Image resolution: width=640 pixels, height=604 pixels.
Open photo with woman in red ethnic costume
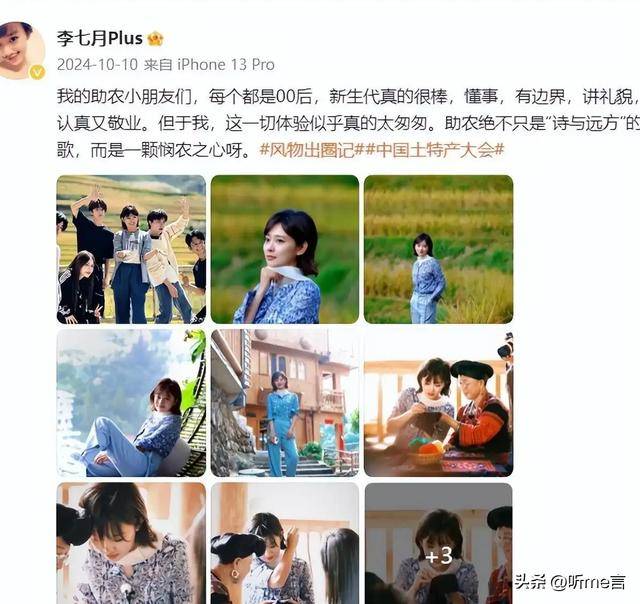coord(438,403)
